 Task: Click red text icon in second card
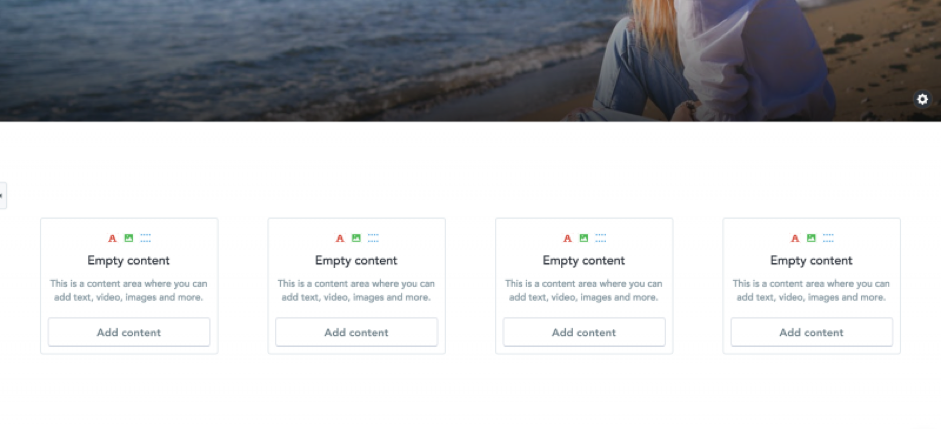(x=340, y=238)
